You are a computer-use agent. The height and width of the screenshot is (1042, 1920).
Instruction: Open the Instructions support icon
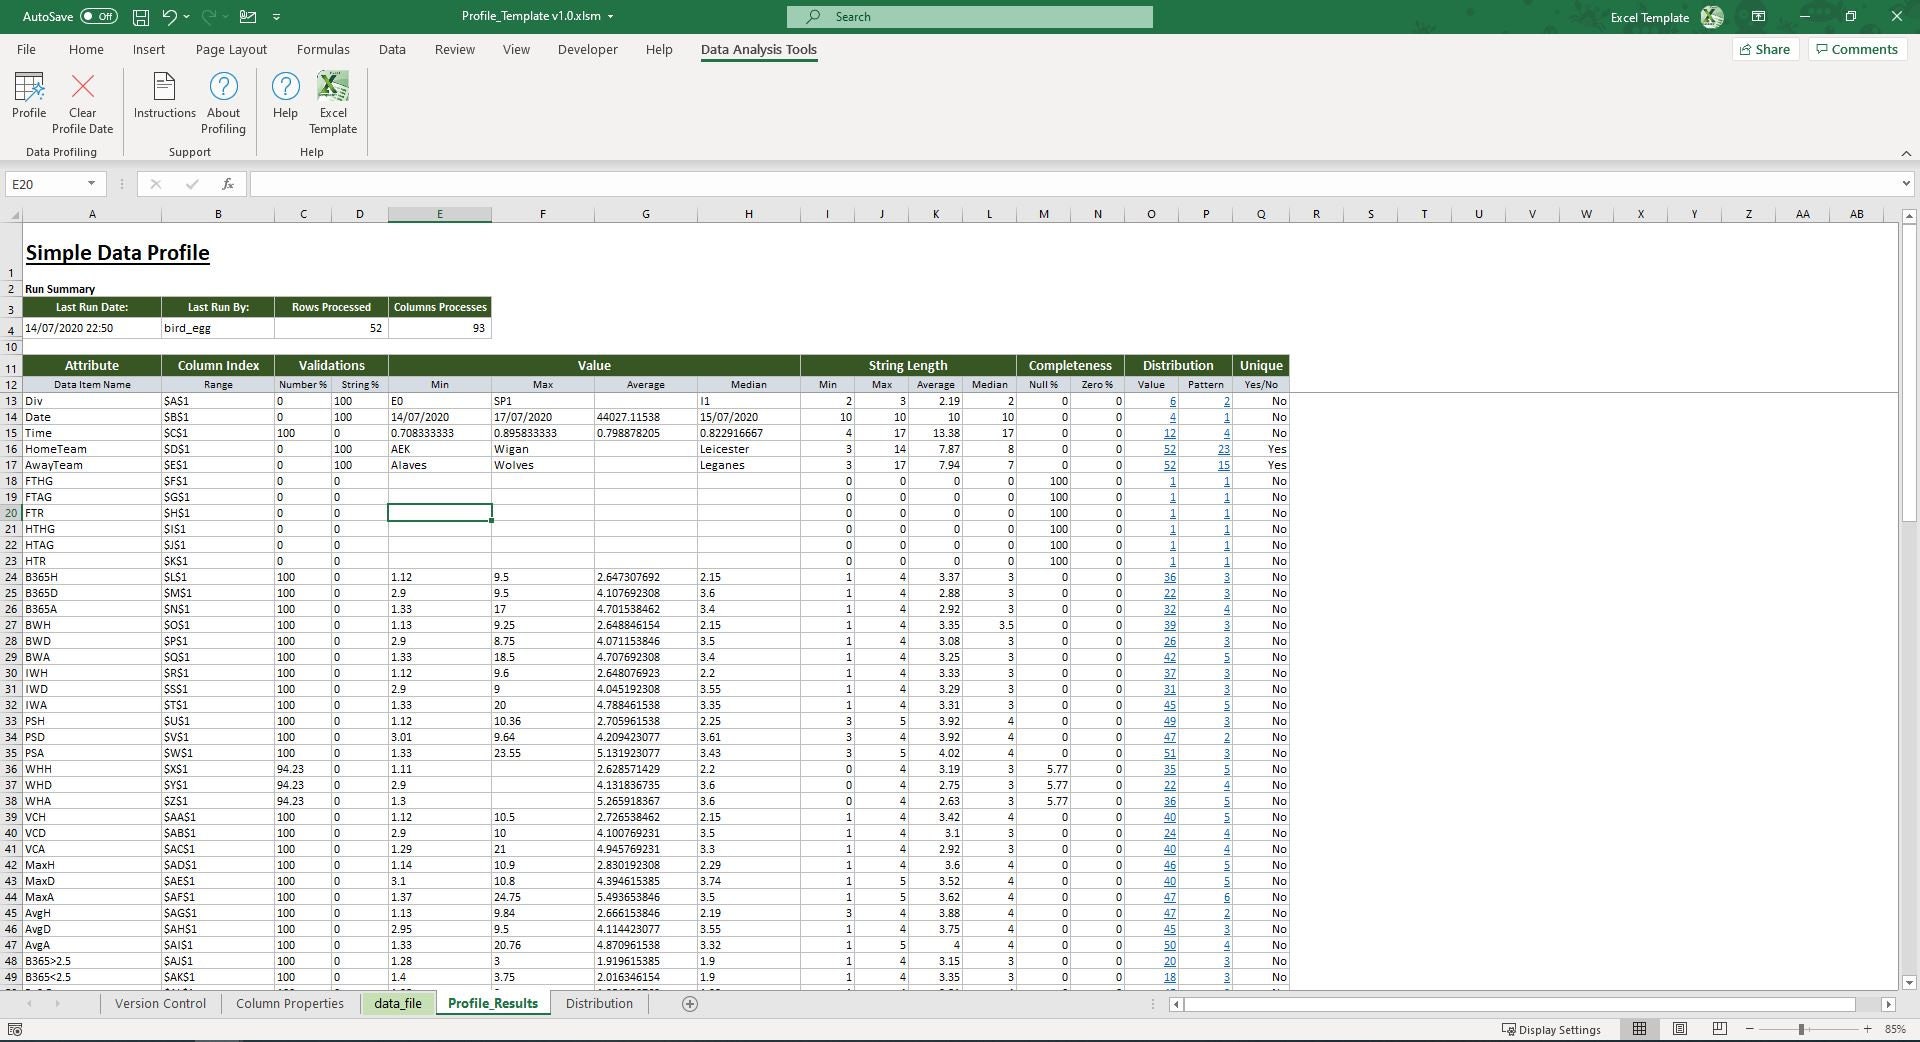click(164, 99)
